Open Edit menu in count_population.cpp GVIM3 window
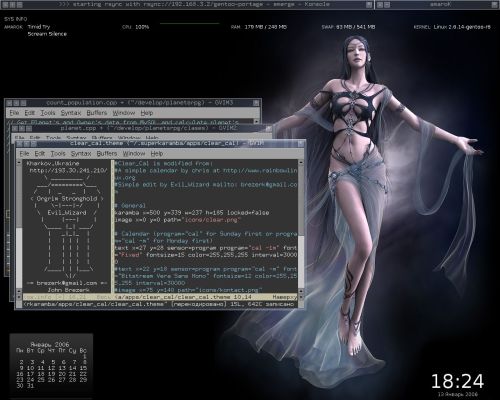500x400 pixels. pyautogui.click(x=30, y=113)
